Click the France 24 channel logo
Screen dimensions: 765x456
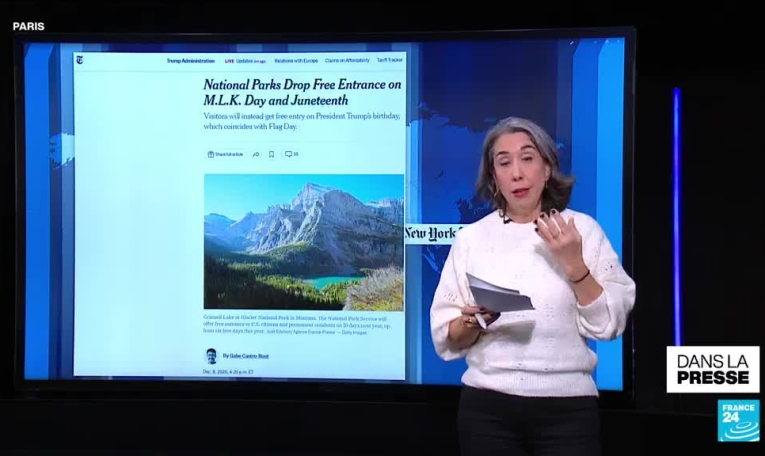pyautogui.click(x=738, y=420)
